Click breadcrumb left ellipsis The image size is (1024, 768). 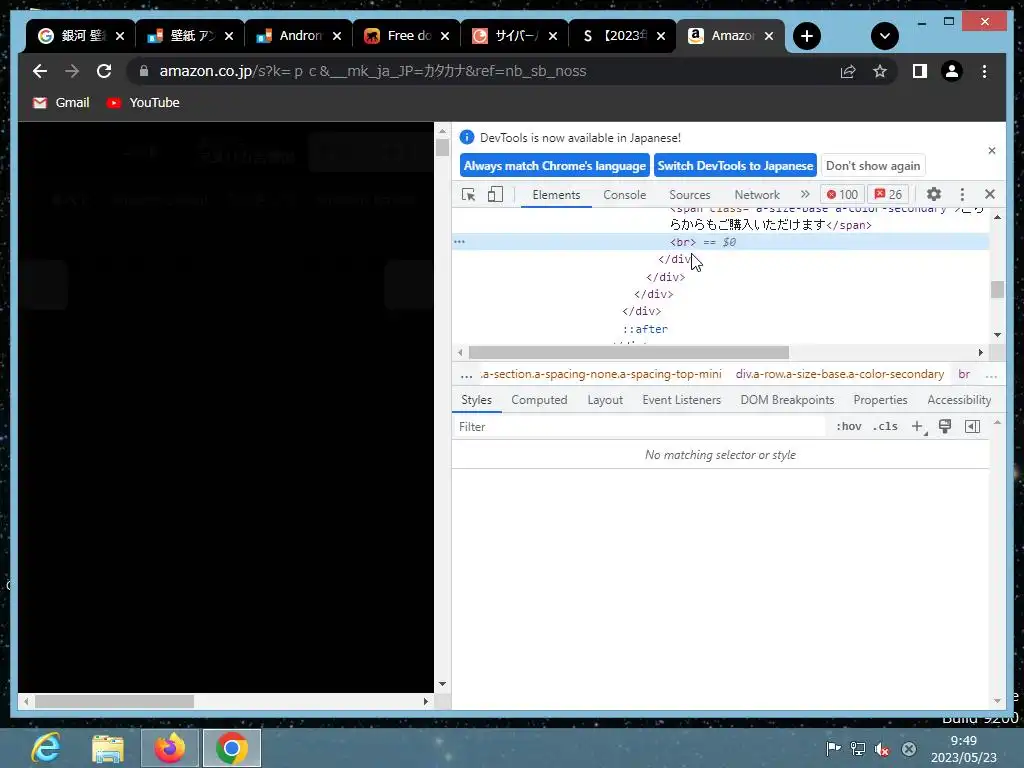click(x=466, y=375)
